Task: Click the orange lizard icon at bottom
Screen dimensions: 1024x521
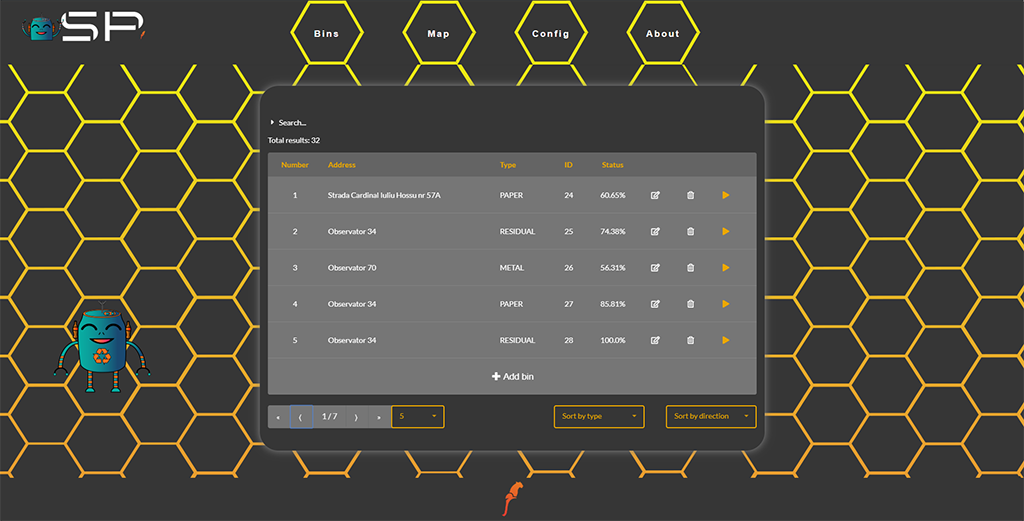Action: click(513, 497)
